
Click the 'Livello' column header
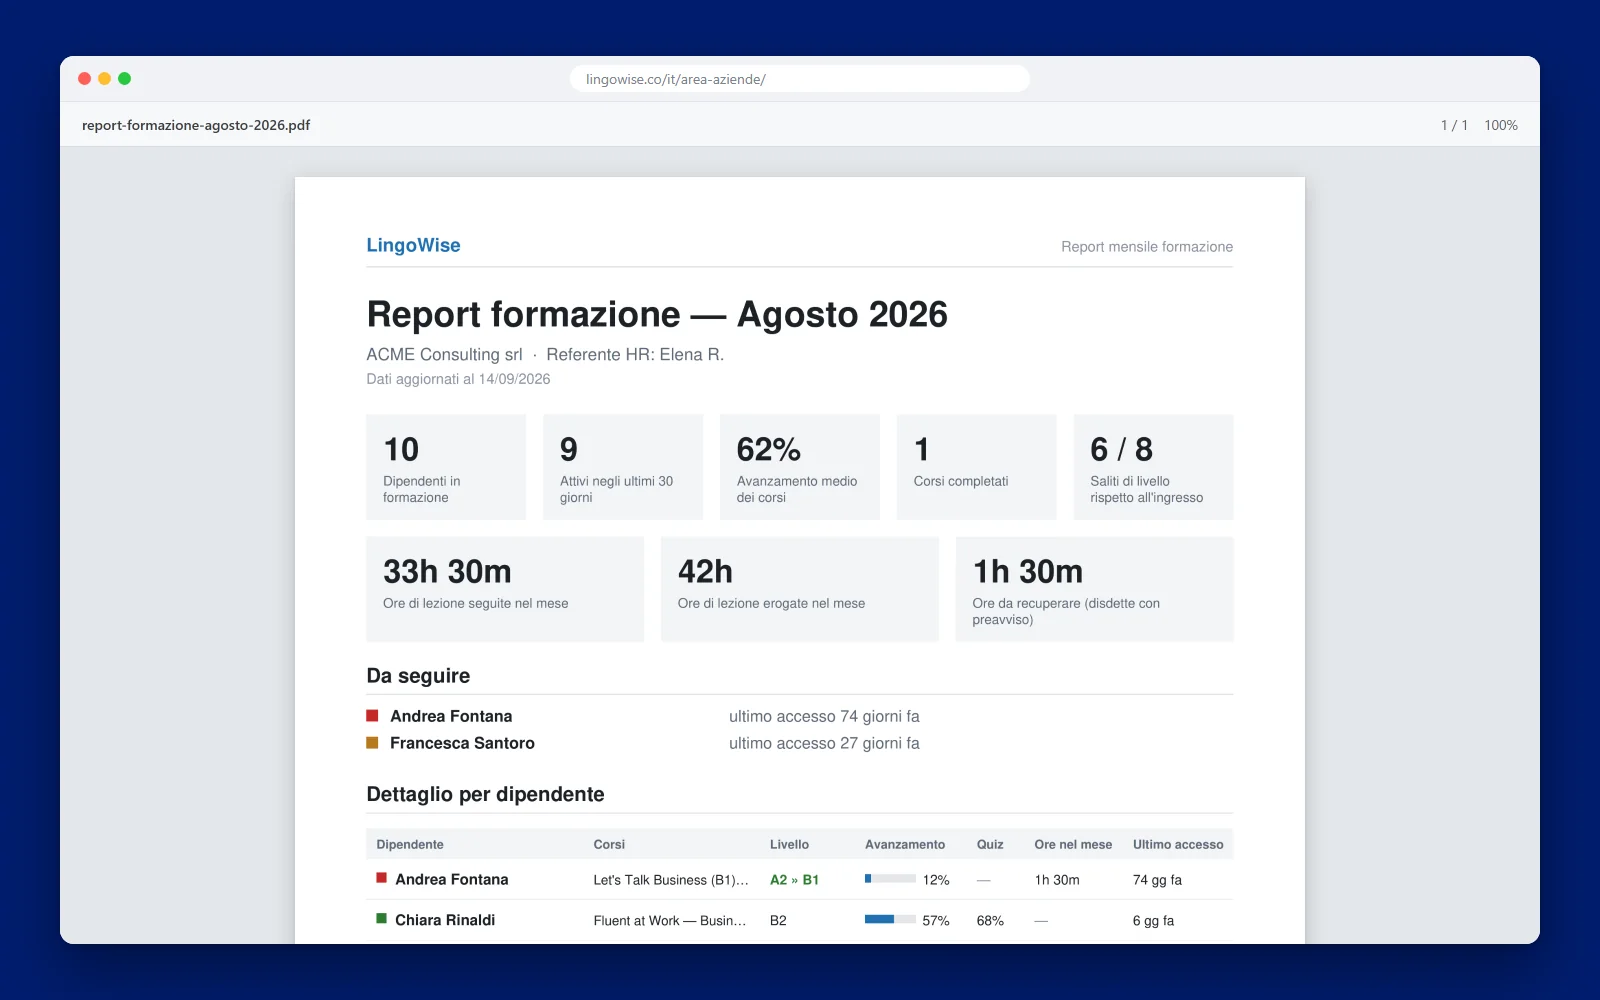coord(789,845)
